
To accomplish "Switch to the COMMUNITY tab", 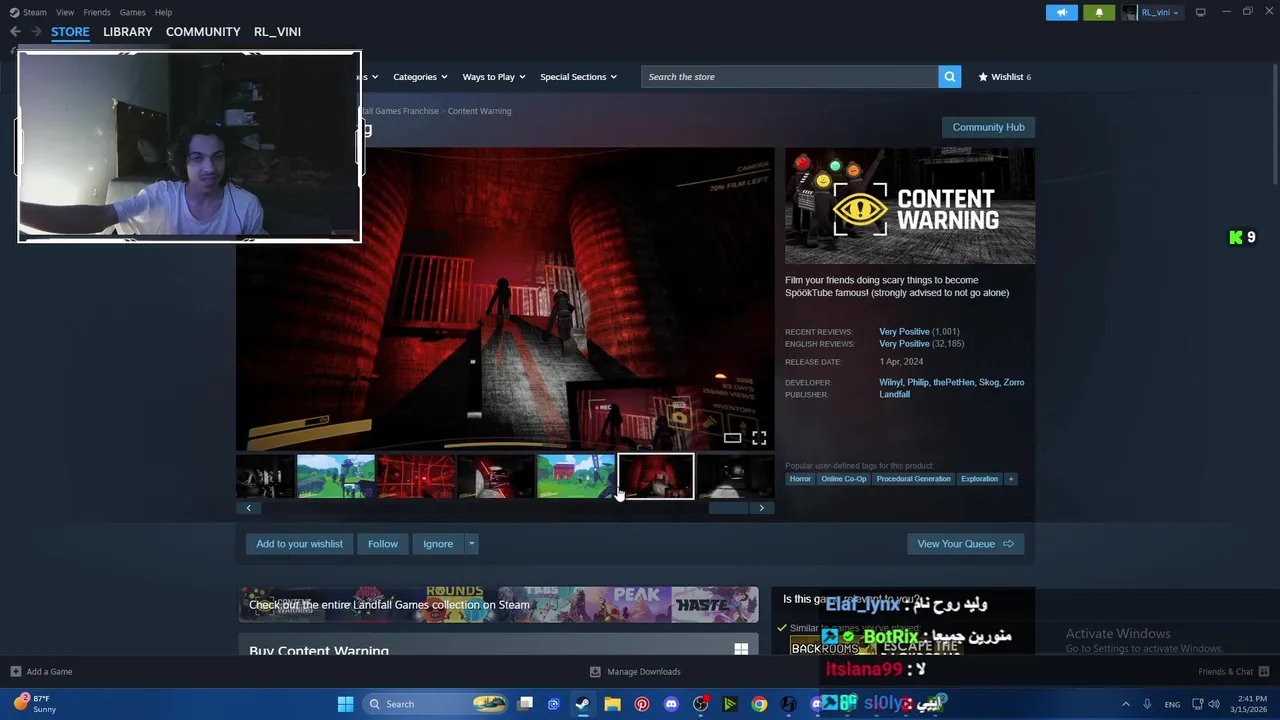I will tap(203, 32).
